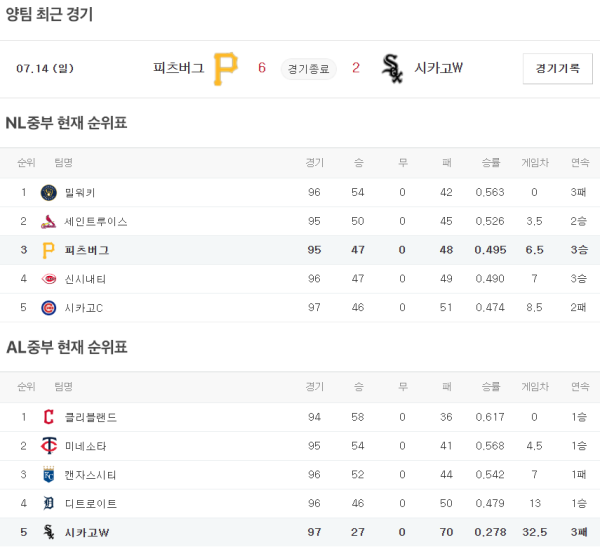This screenshot has width=600, height=552.
Task: Open the 밀워키 team link
Action: (80, 192)
